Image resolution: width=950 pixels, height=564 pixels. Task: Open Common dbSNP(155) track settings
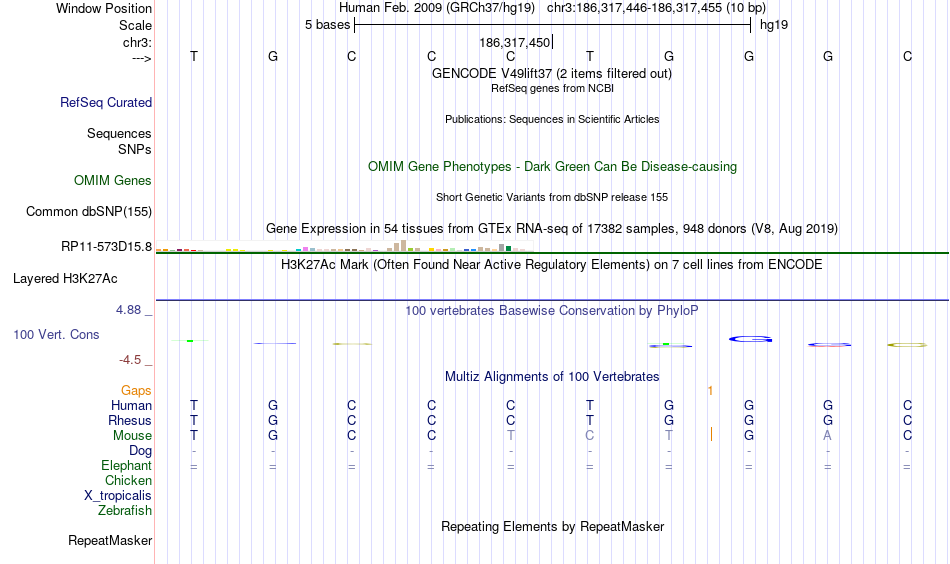pyautogui.click(x=88, y=211)
